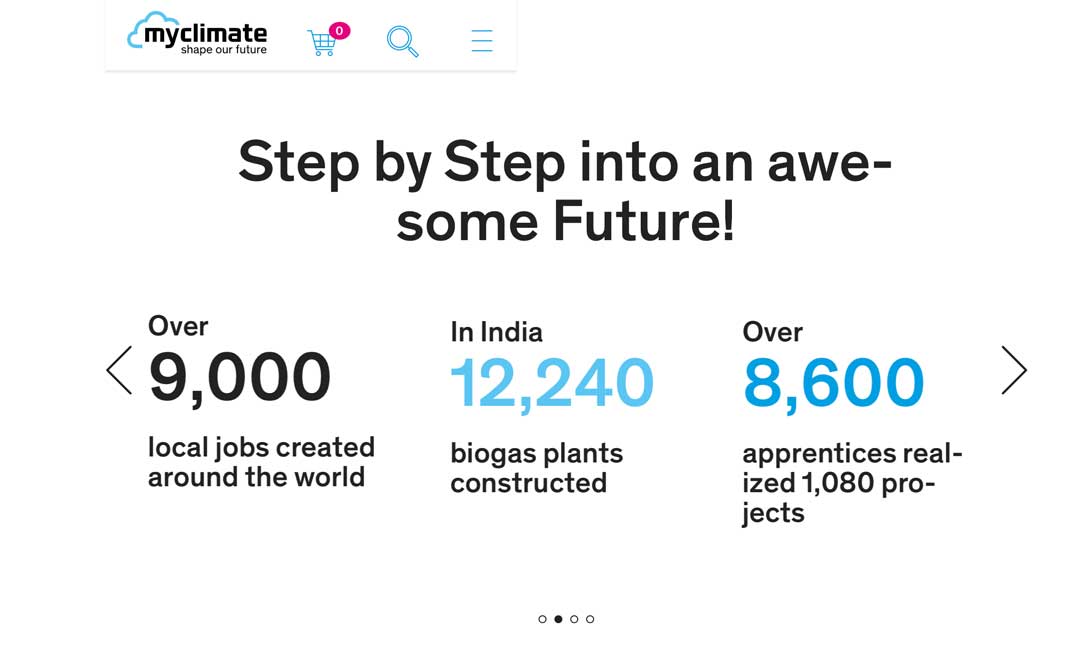Viewport: 1090px width, 649px height.
Task: Click 'apprentices realized 1,080 projects' text
Action: [x=852, y=483]
